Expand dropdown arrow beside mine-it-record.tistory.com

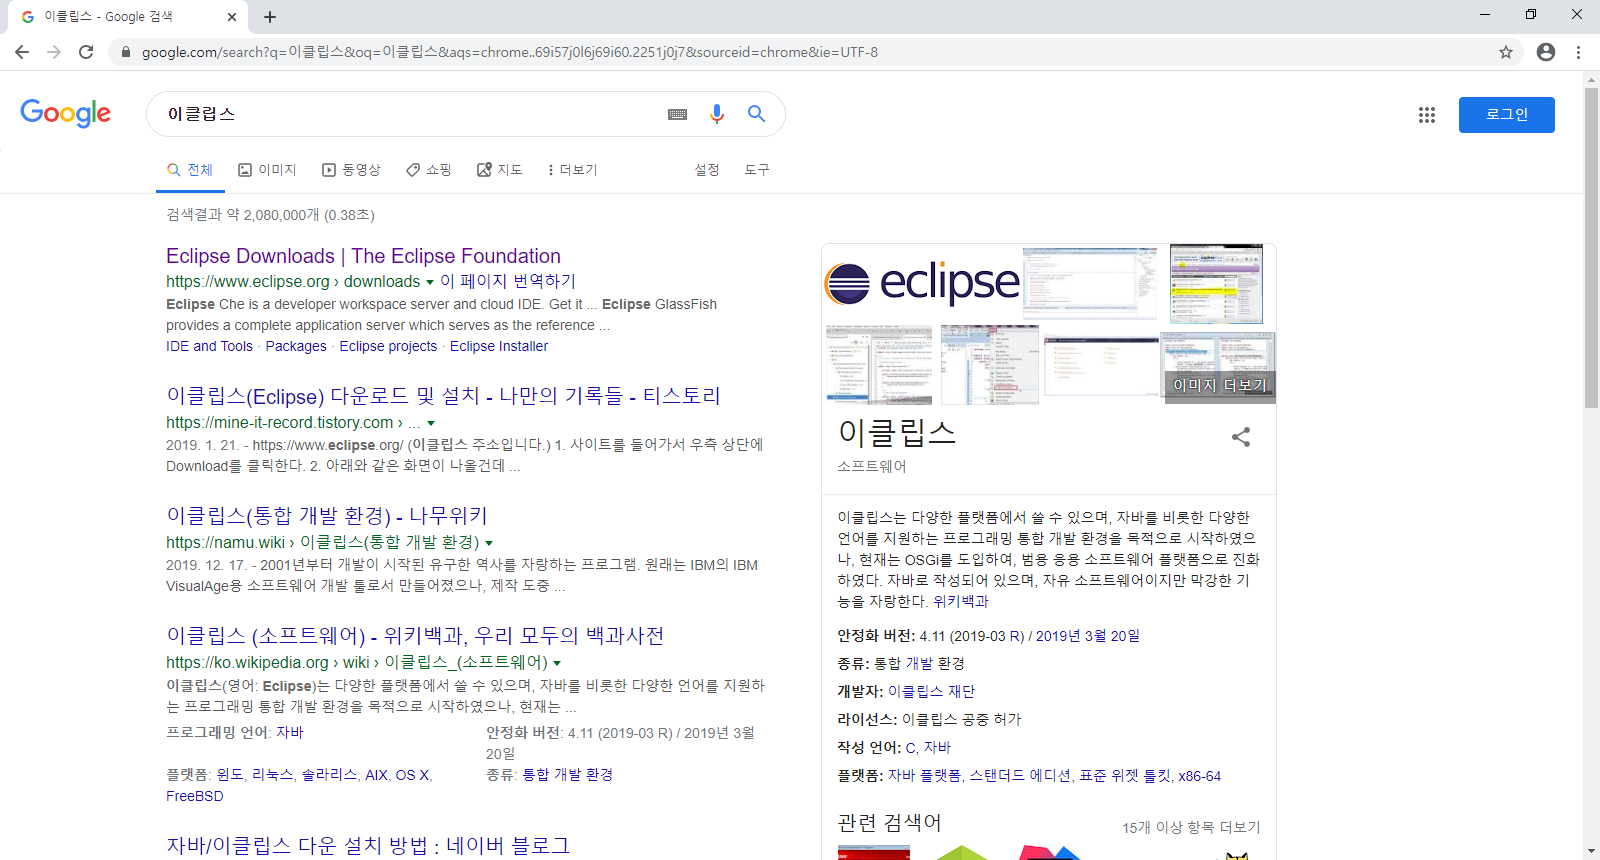click(431, 424)
